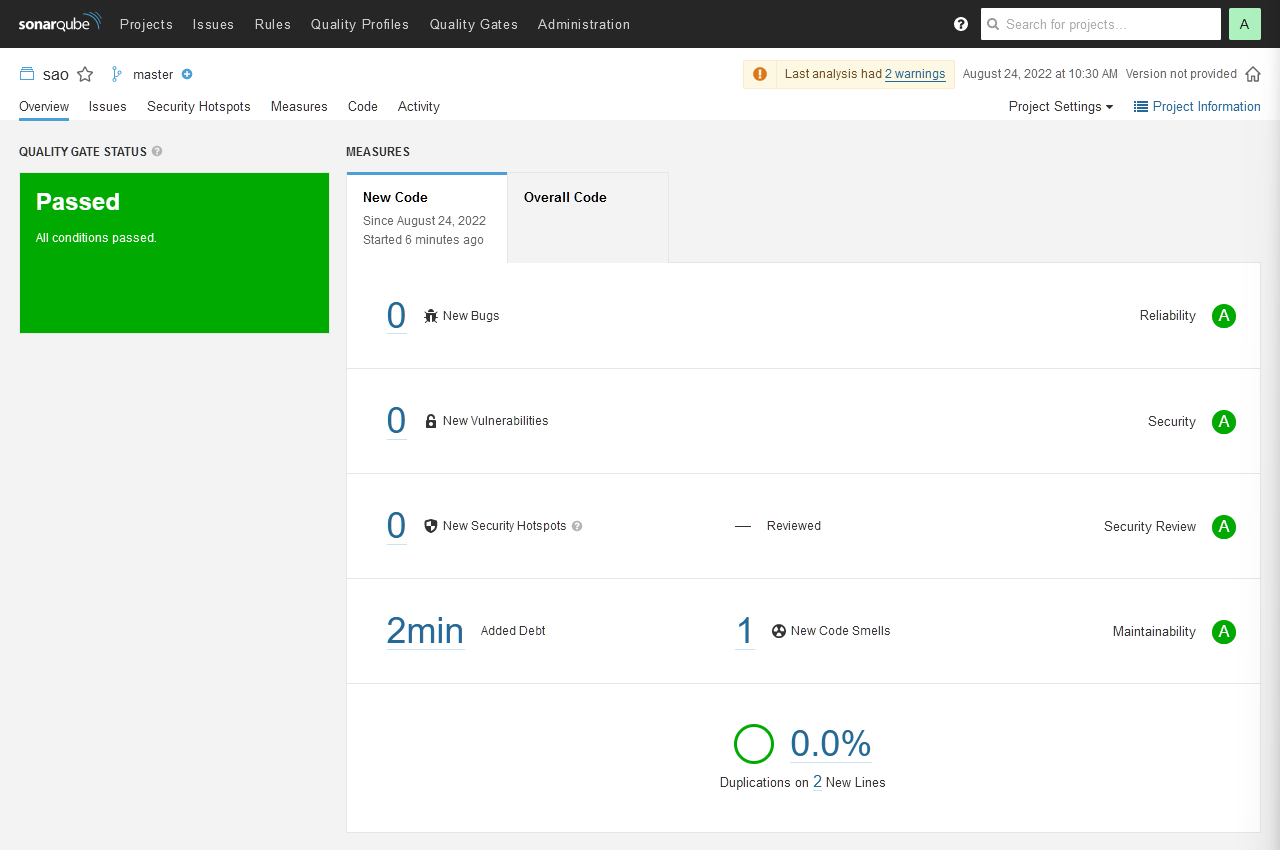The width and height of the screenshot is (1280, 850).
Task: Click New Security Hotspots help icon
Action: pos(577,526)
